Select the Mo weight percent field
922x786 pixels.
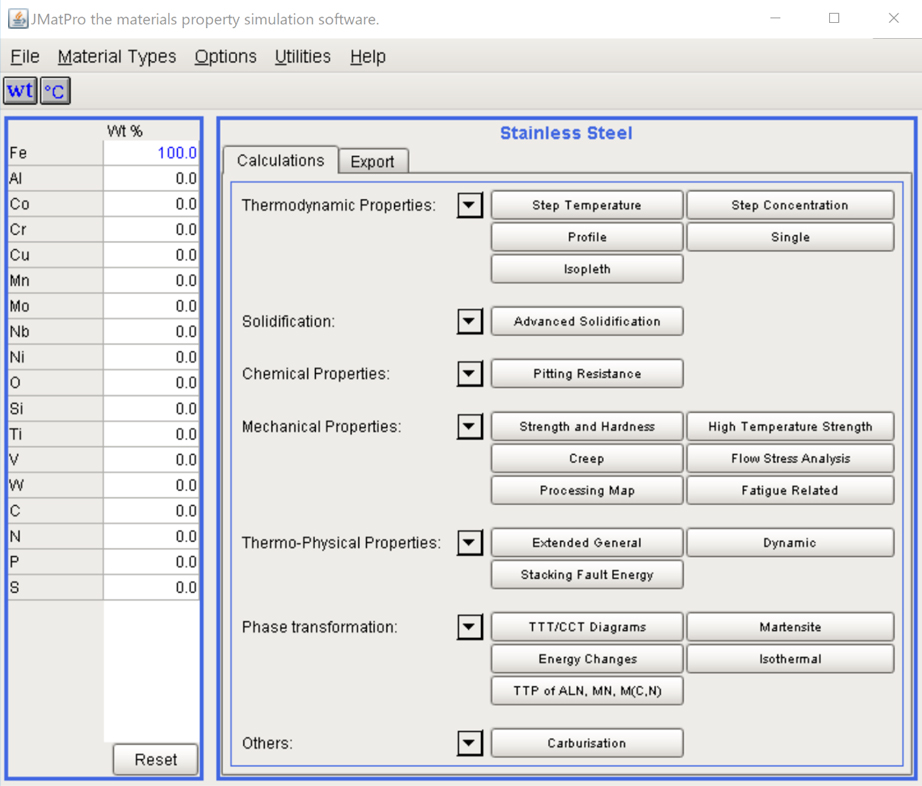click(151, 306)
